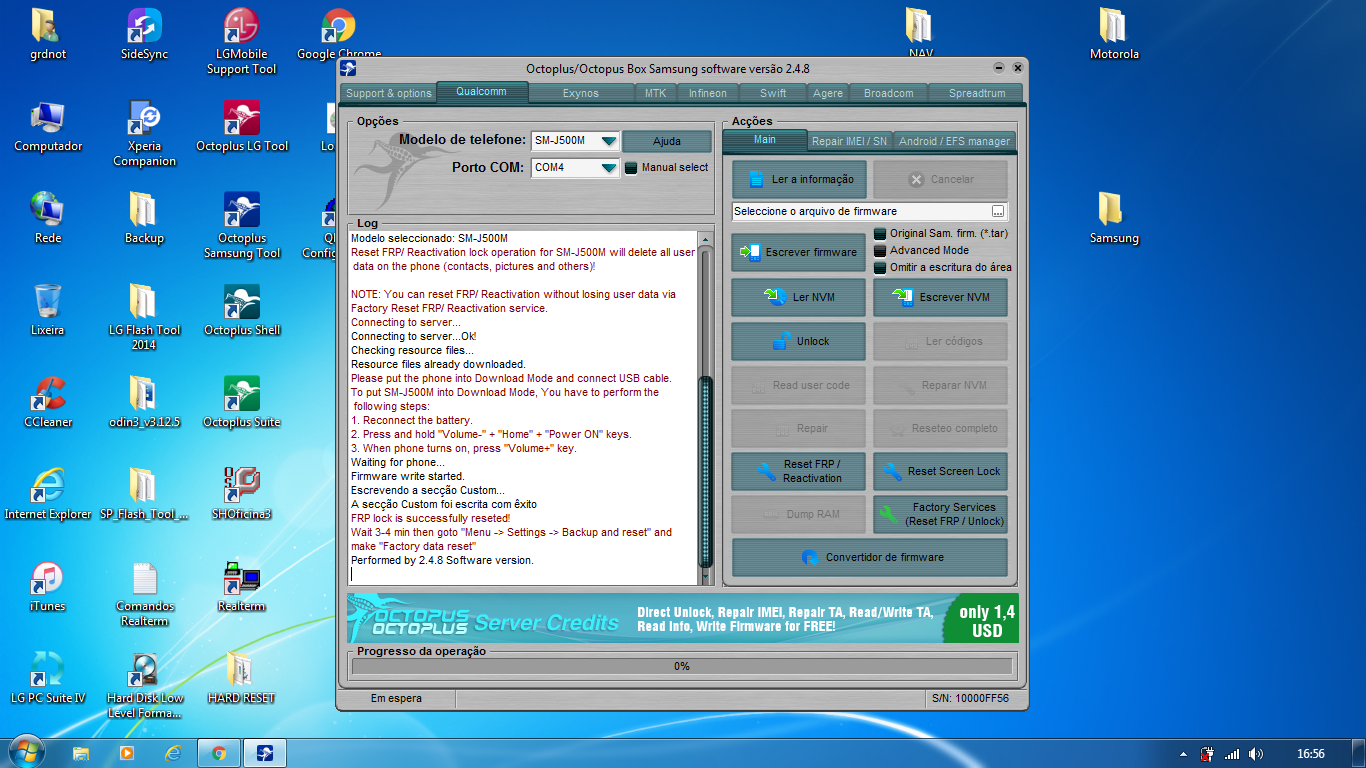Browse for firmware file with ellipsis button
Image resolution: width=1366 pixels, height=768 pixels.
click(998, 211)
